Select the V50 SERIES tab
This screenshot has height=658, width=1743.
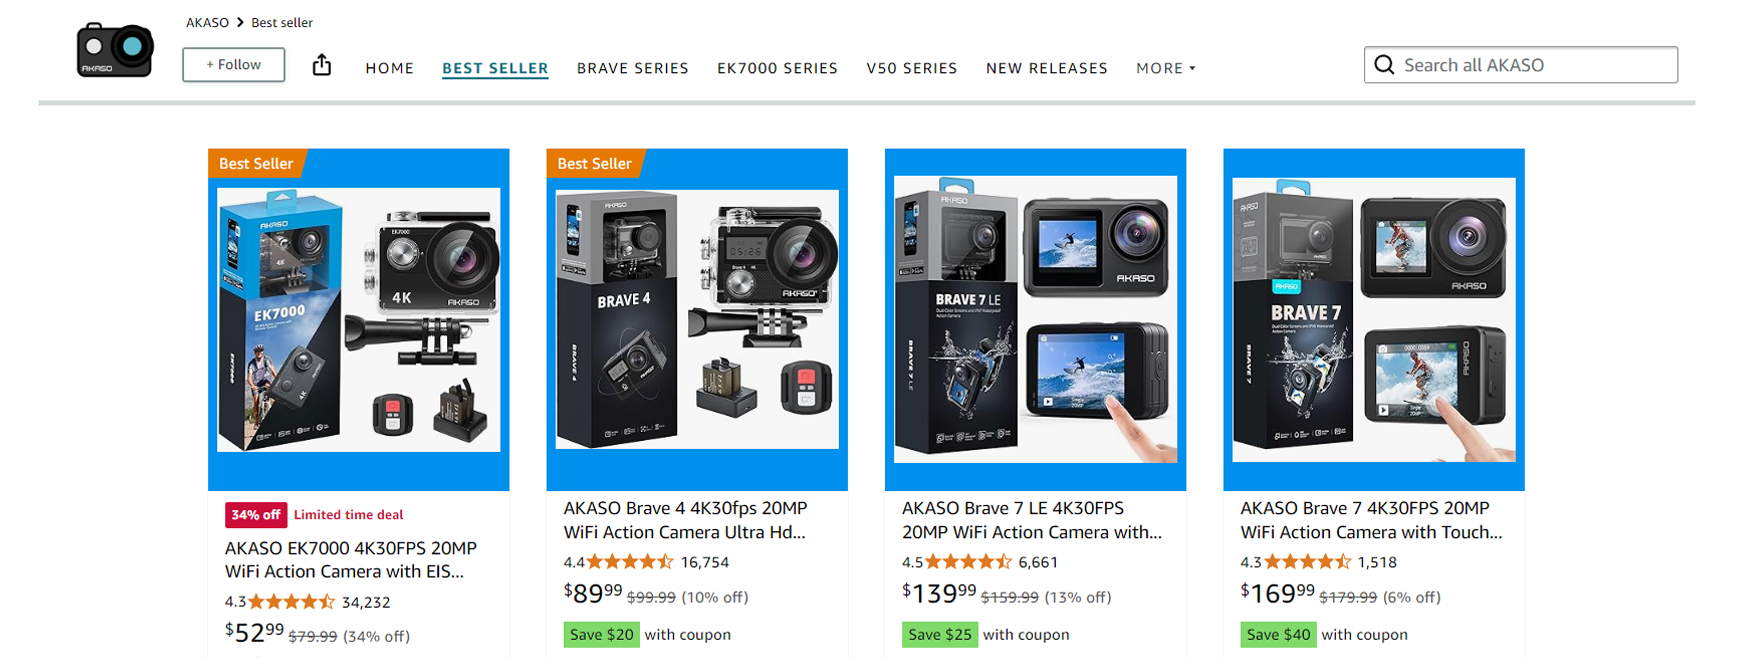pyautogui.click(x=911, y=68)
